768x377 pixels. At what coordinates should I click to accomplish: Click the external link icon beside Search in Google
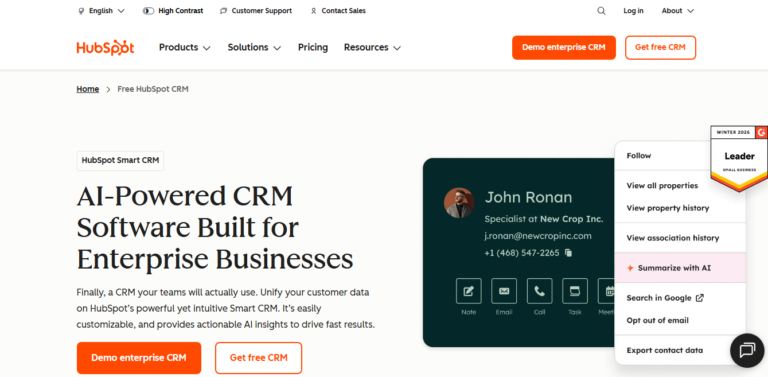[700, 298]
